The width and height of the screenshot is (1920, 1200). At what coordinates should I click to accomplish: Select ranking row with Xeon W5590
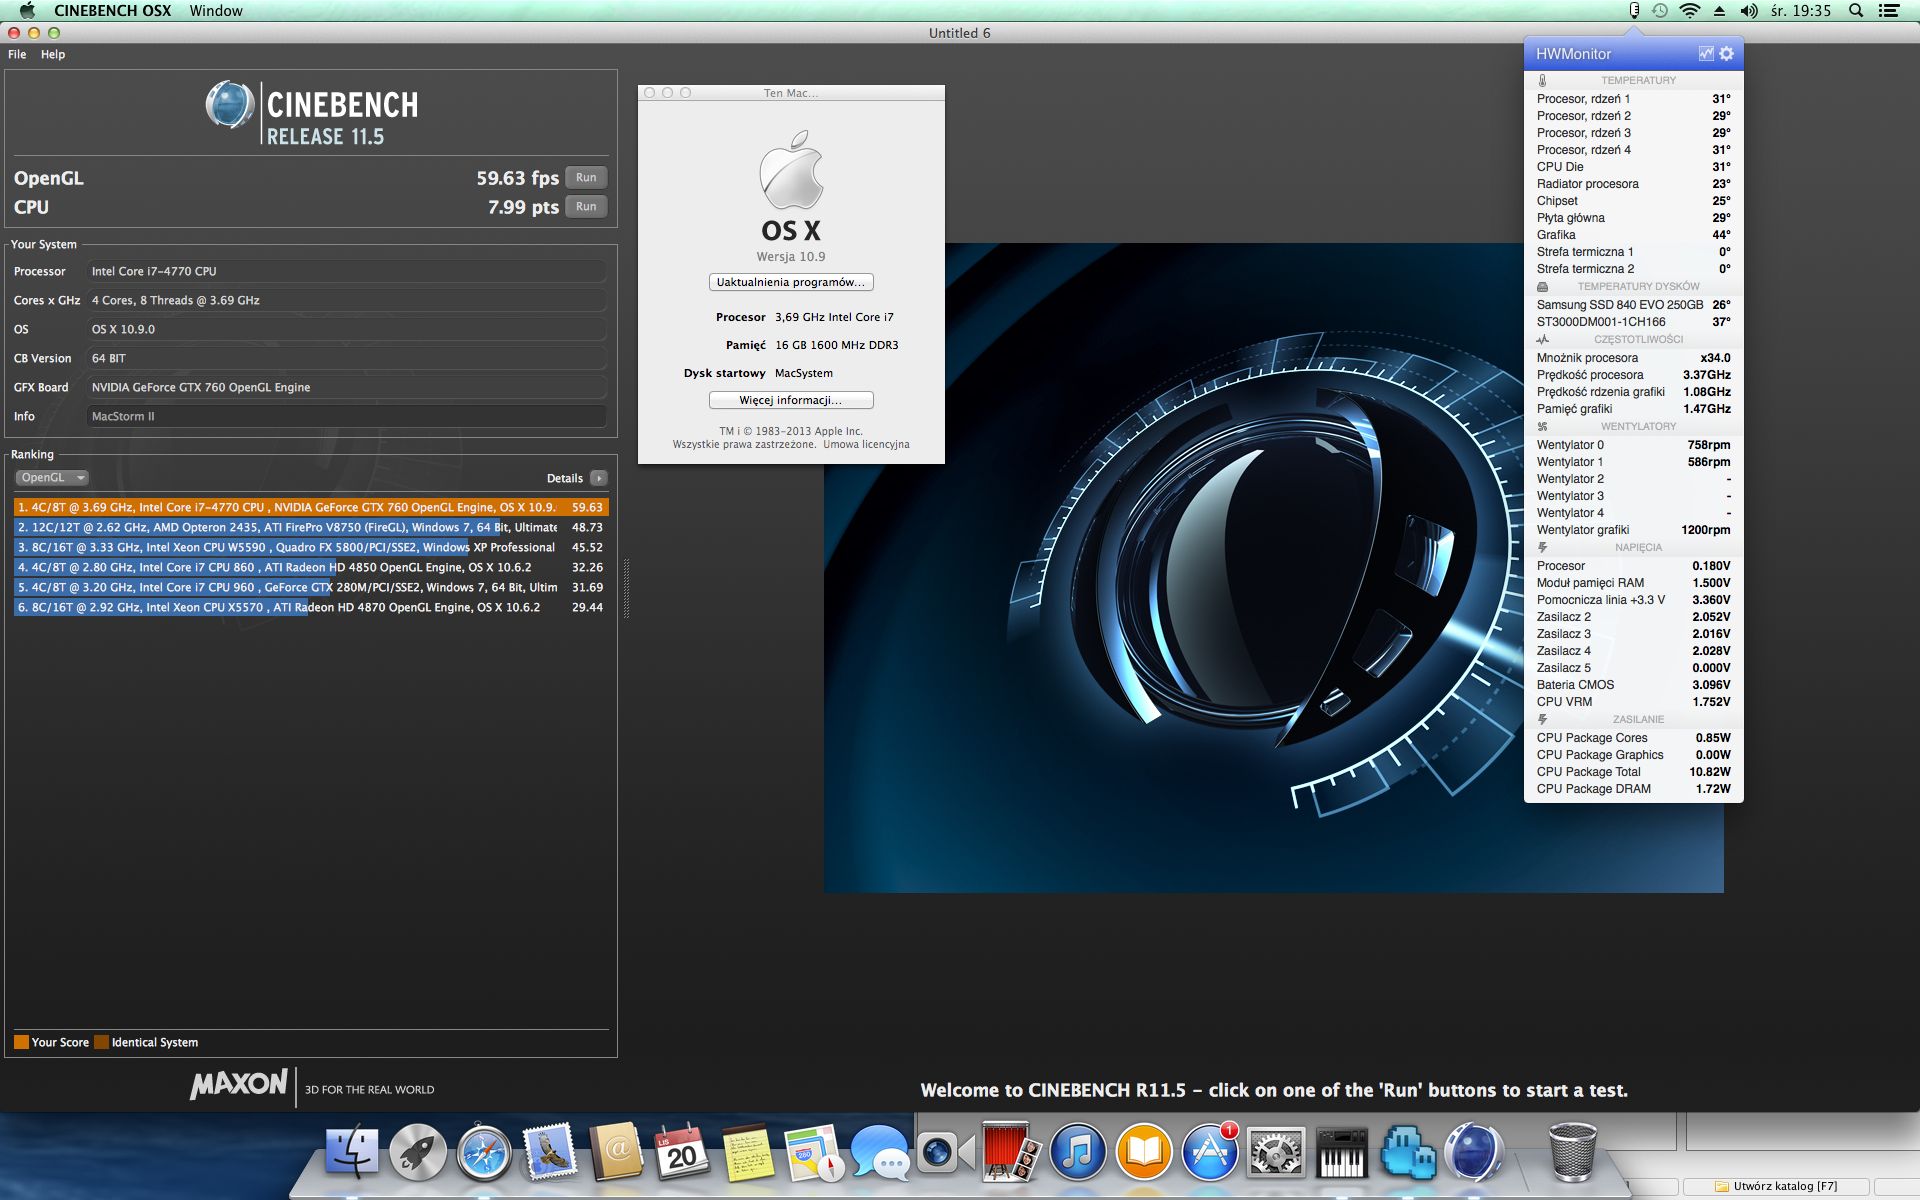coord(311,547)
